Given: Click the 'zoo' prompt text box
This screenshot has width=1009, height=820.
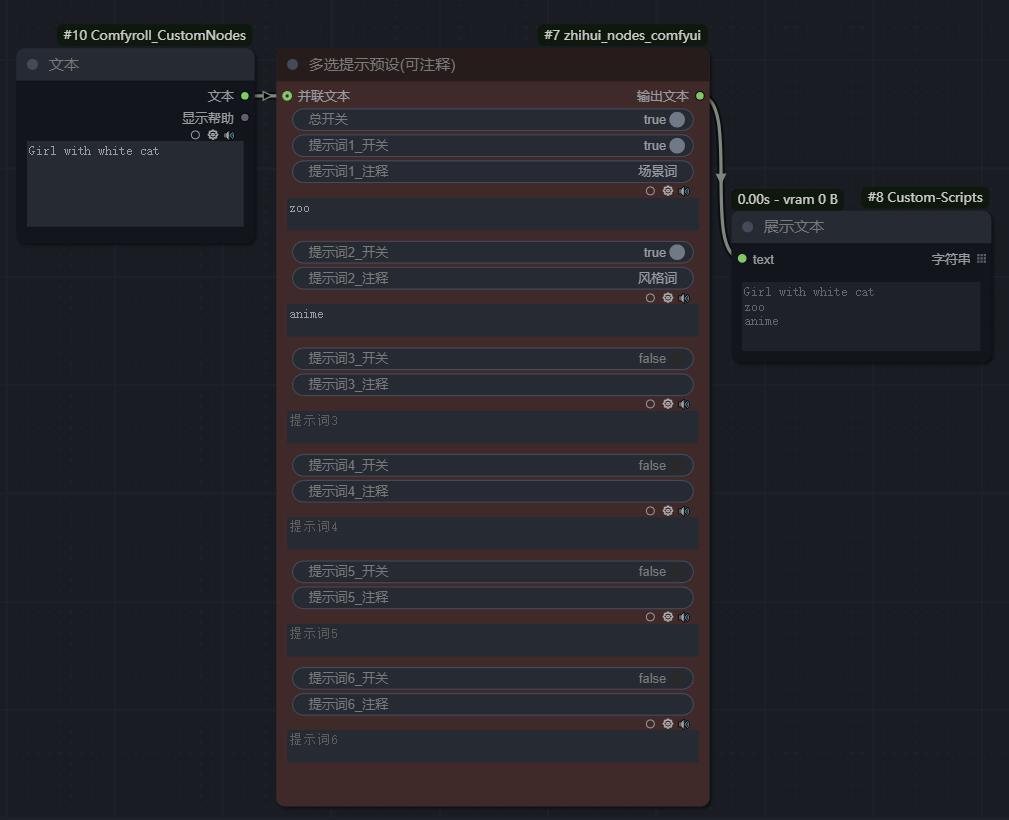Looking at the screenshot, I should coord(493,214).
